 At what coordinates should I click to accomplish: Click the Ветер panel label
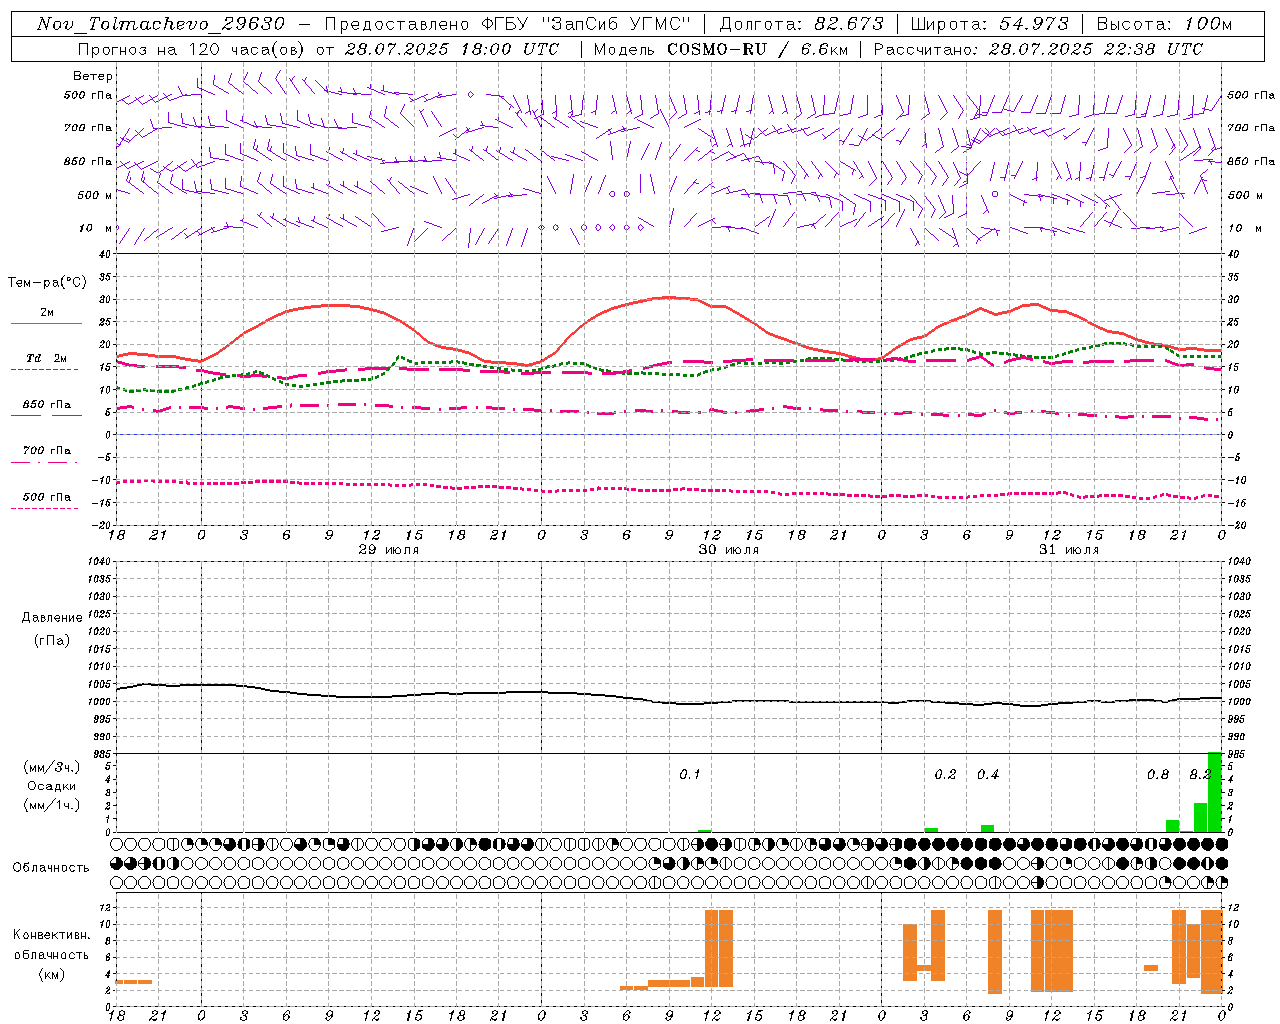93,76
